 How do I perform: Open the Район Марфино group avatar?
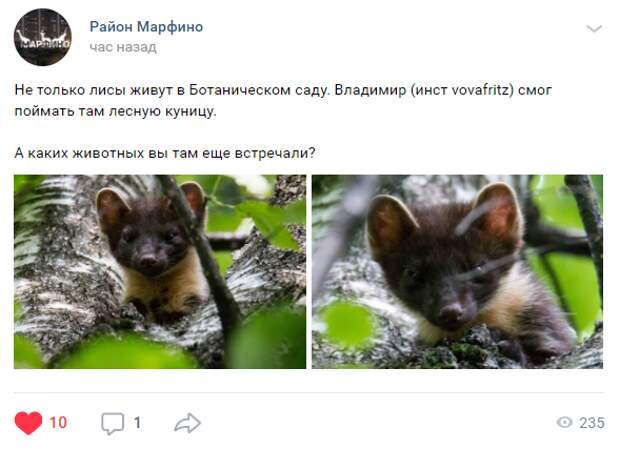coord(43,37)
